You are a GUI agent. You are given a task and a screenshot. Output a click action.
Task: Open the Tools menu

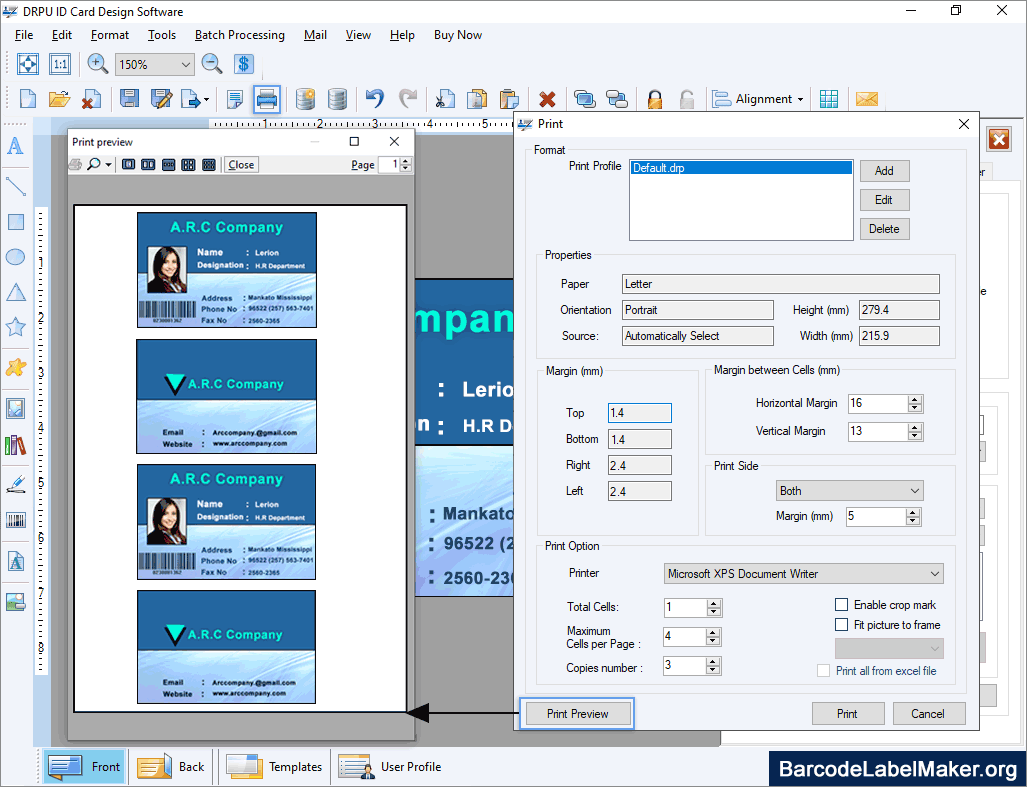[162, 35]
